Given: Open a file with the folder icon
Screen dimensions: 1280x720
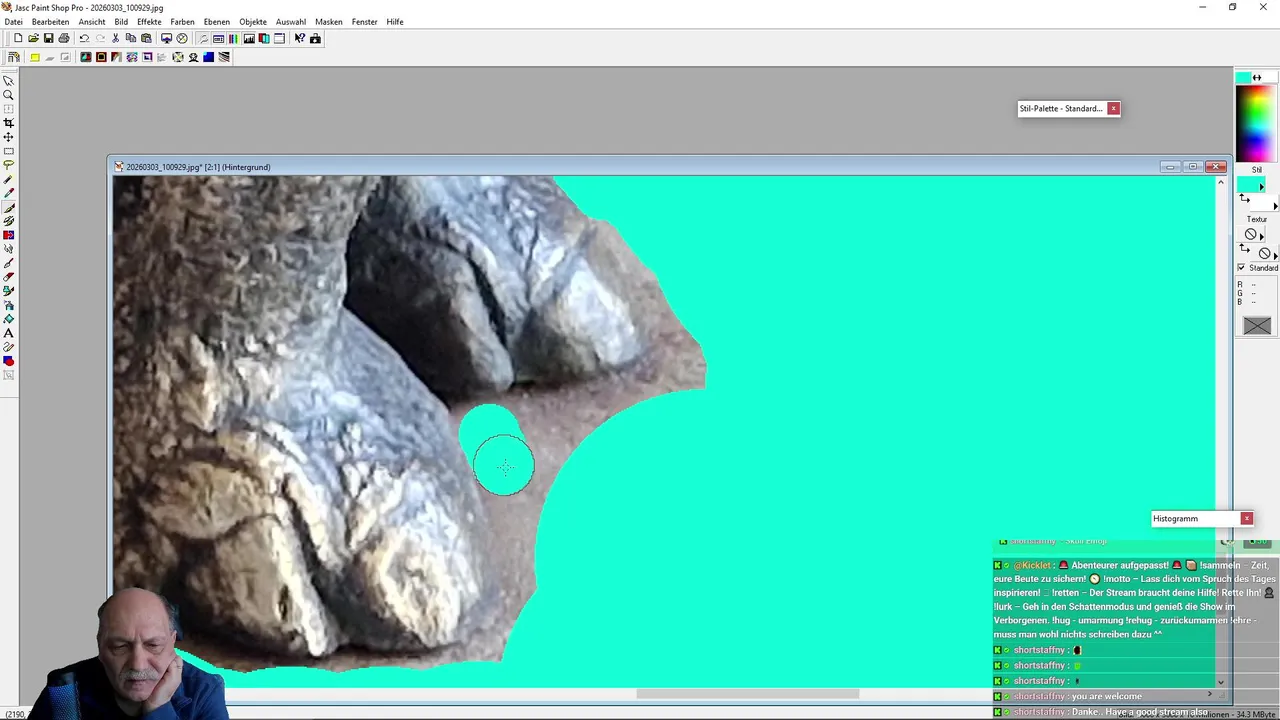Looking at the screenshot, I should [33, 38].
